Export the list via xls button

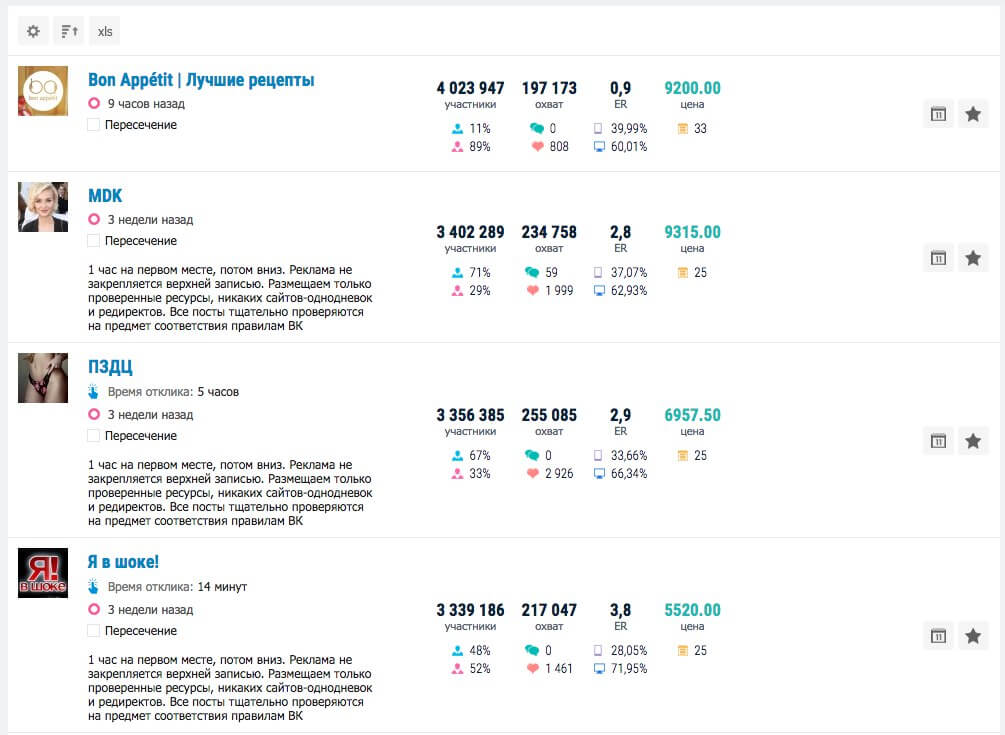click(105, 31)
